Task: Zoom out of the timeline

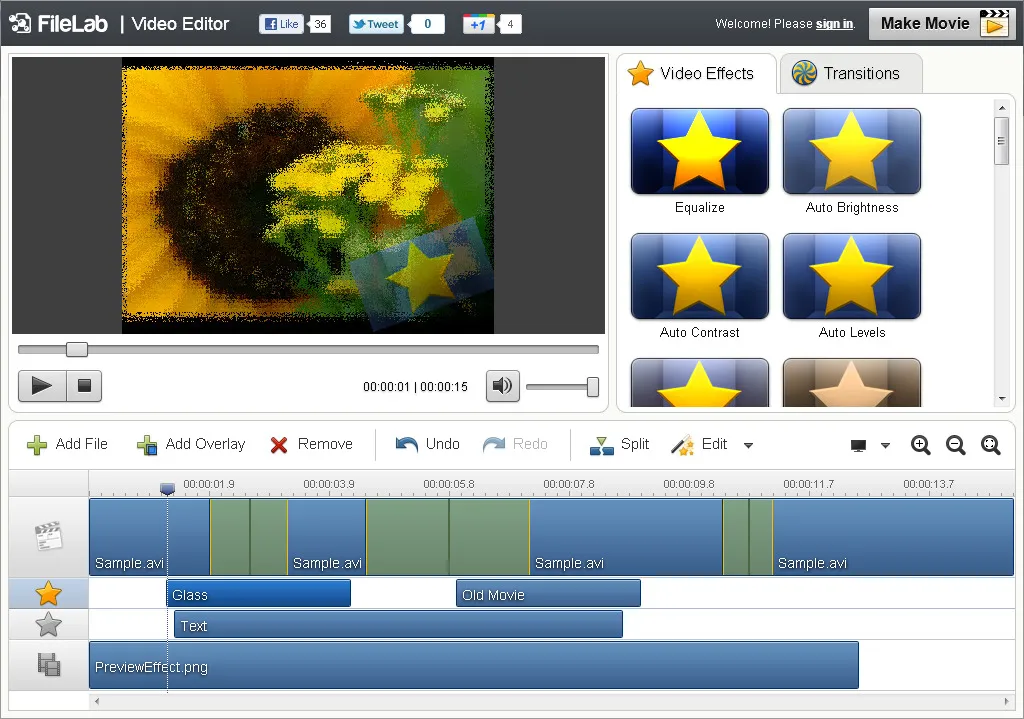Action: (955, 445)
